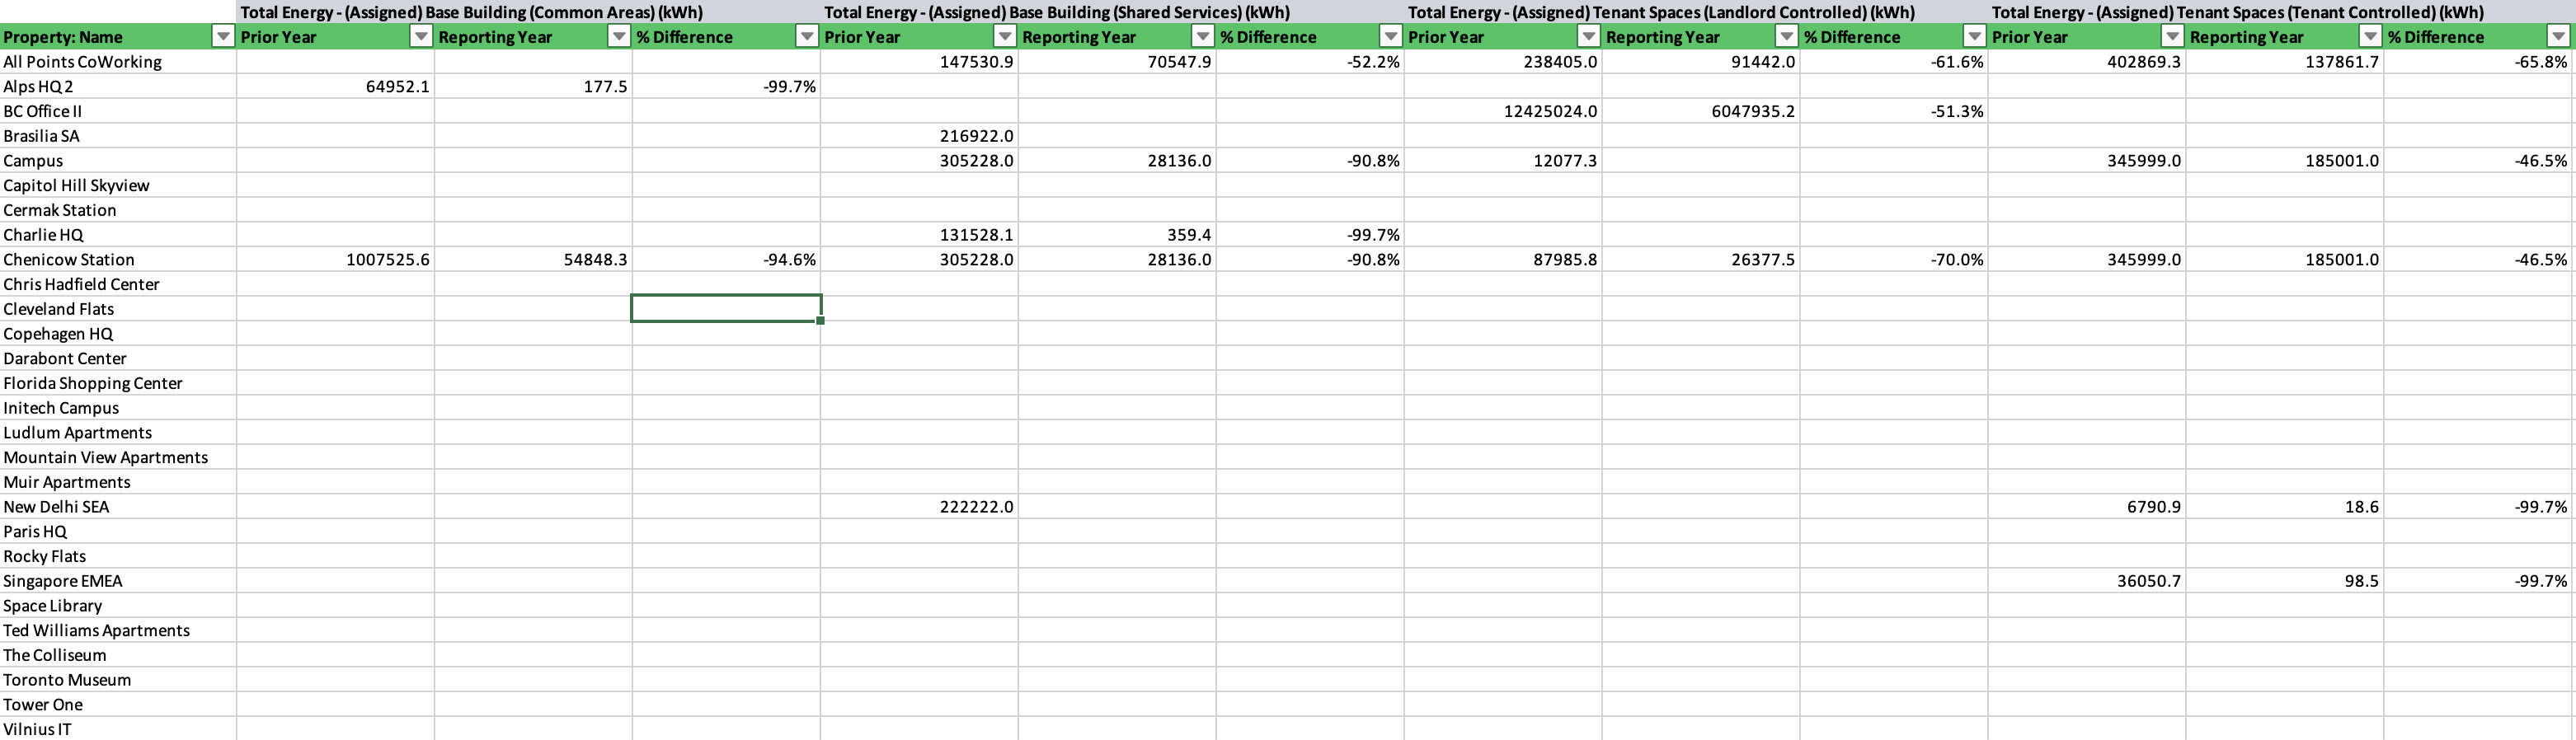The height and width of the screenshot is (740, 2576).
Task: Open Landlord Controlled Reporting Year filter arrow
Action: tap(1786, 37)
